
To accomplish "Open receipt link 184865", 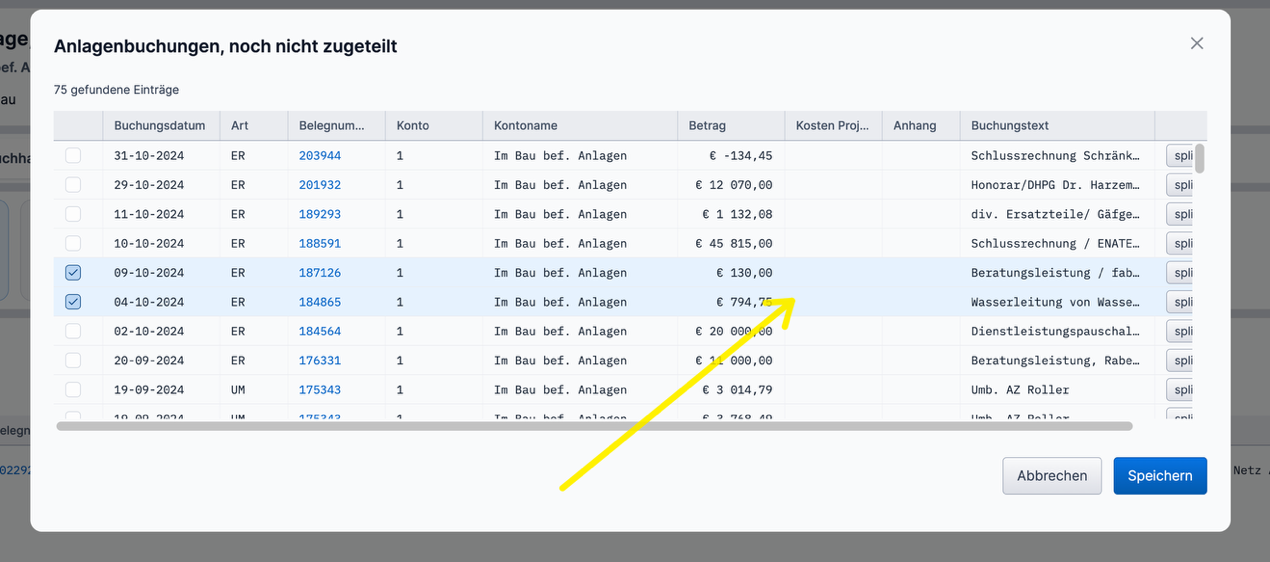I will click(320, 302).
